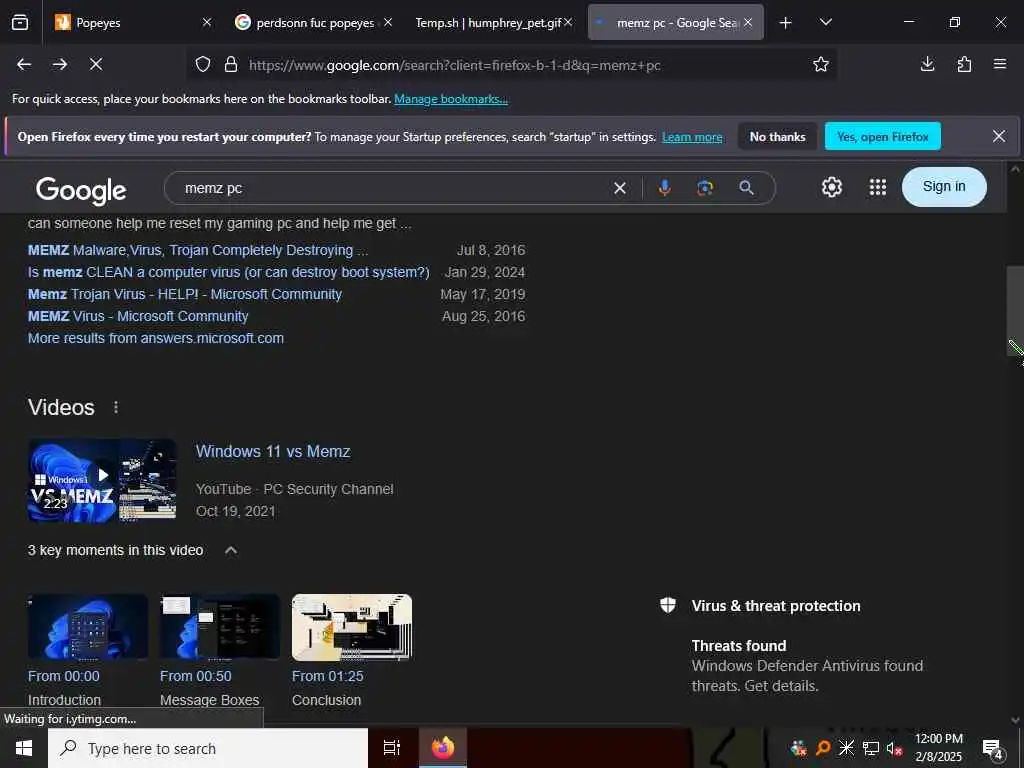Select memz pc Google Search tab
This screenshot has height=768, width=1024.
675,23
